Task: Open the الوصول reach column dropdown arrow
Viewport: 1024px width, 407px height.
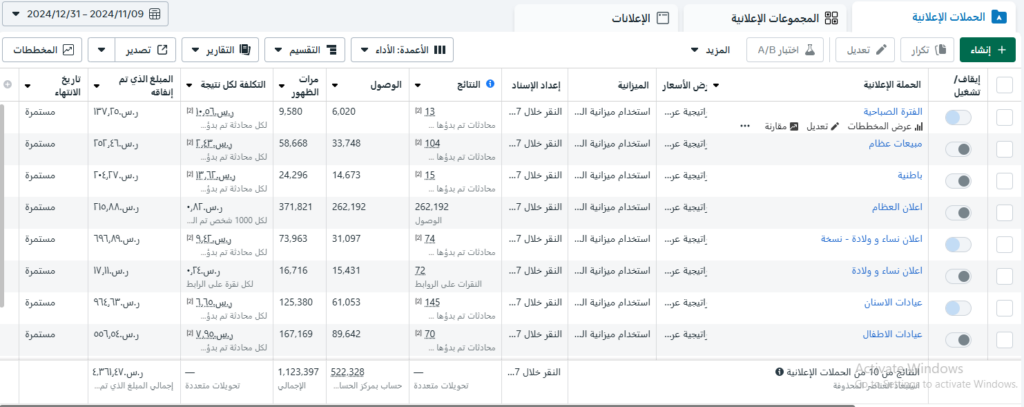Action: [336, 85]
